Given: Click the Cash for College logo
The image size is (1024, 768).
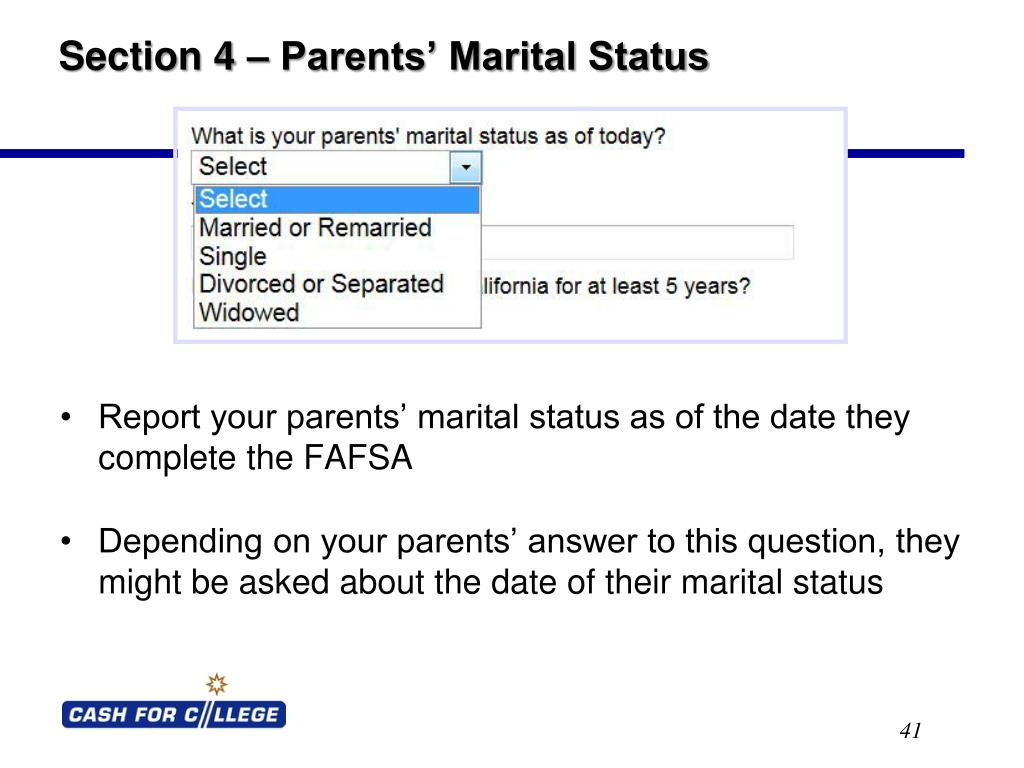Looking at the screenshot, I should [174, 714].
